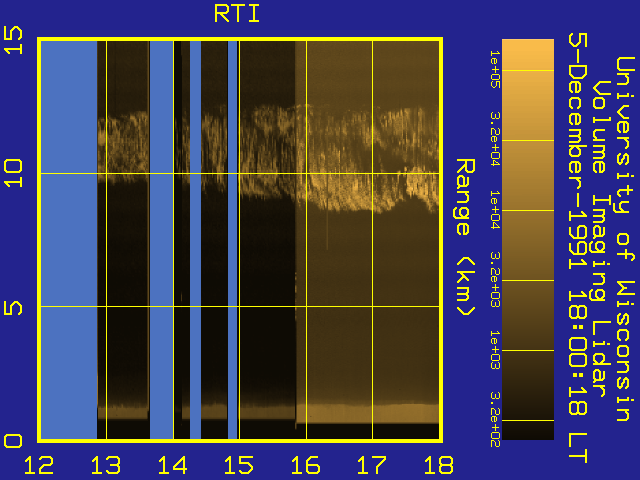Click the 1e+04 colorbar label
640x480 pixels.
pos(495,210)
